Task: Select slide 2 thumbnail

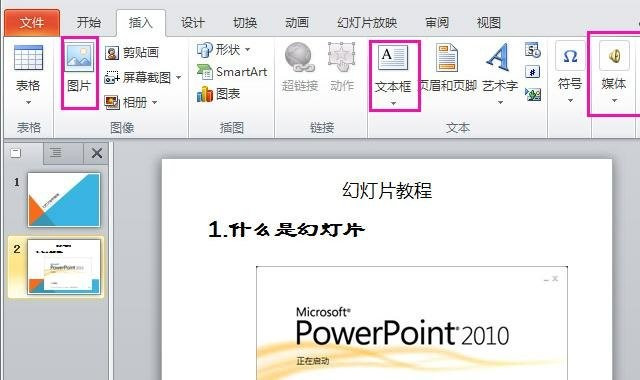Action: (64, 267)
